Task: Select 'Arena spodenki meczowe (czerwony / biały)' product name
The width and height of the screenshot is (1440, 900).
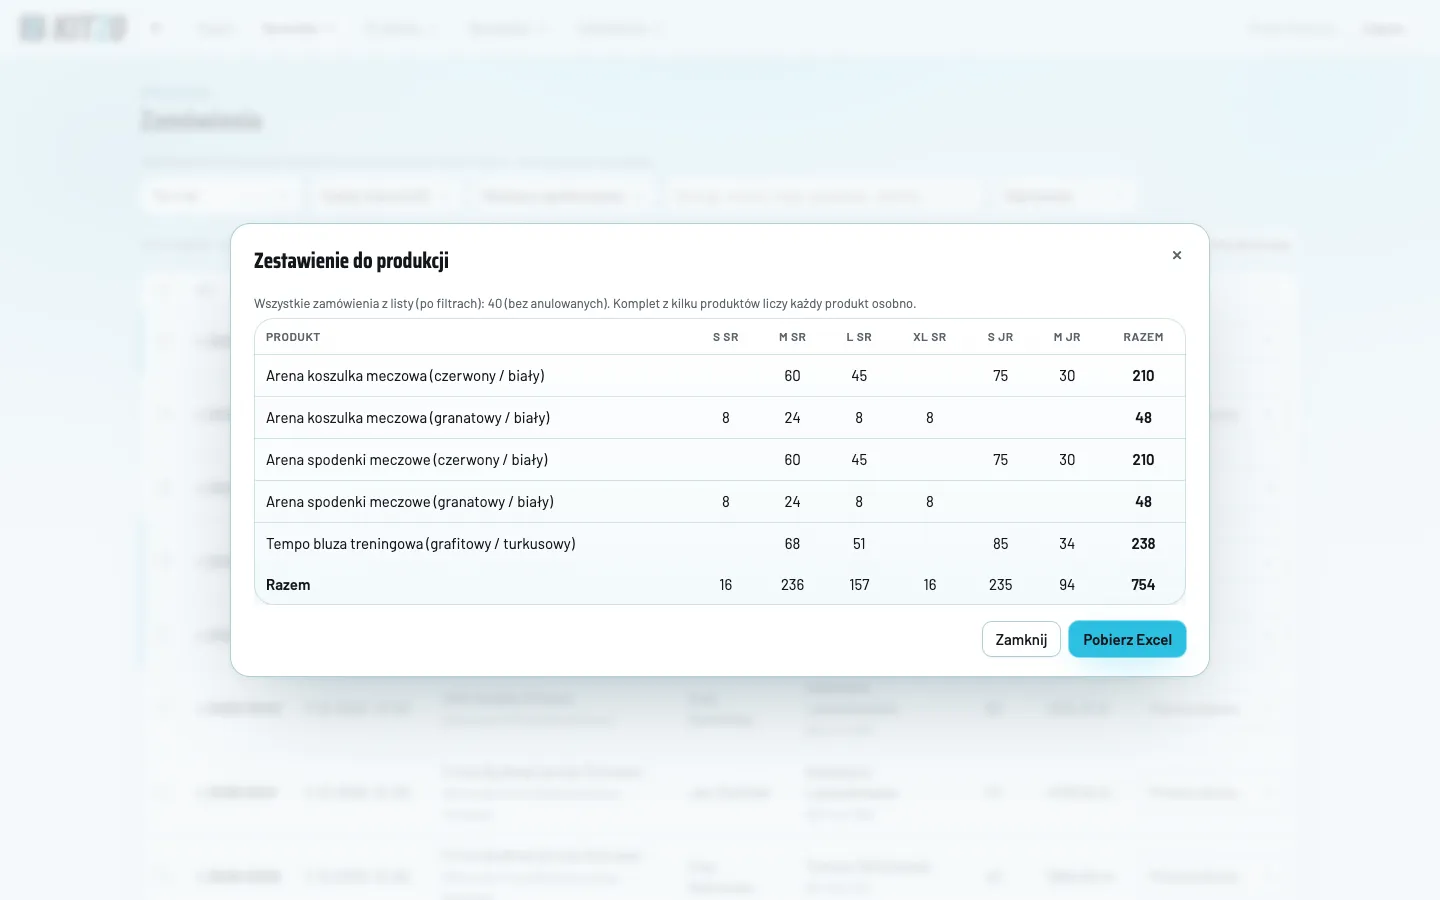Action: click(x=407, y=460)
